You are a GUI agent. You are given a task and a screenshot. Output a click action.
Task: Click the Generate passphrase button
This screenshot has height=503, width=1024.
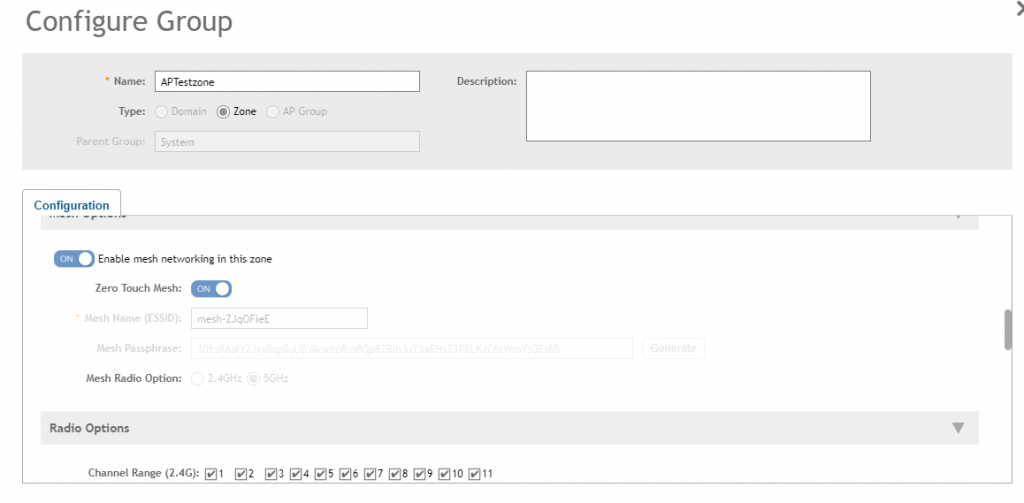coord(674,348)
